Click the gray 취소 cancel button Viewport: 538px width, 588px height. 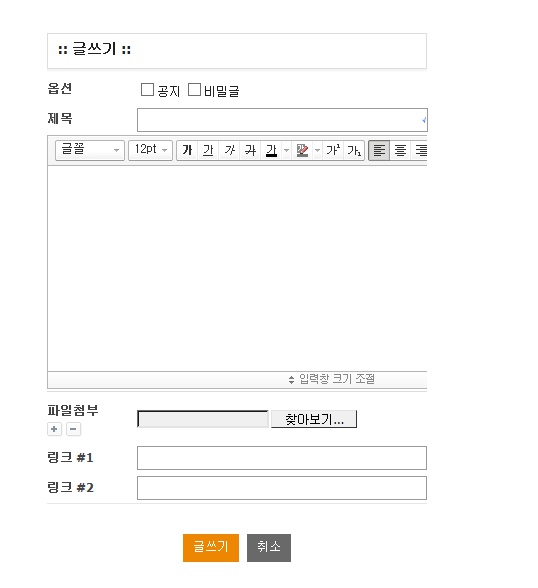coord(269,548)
